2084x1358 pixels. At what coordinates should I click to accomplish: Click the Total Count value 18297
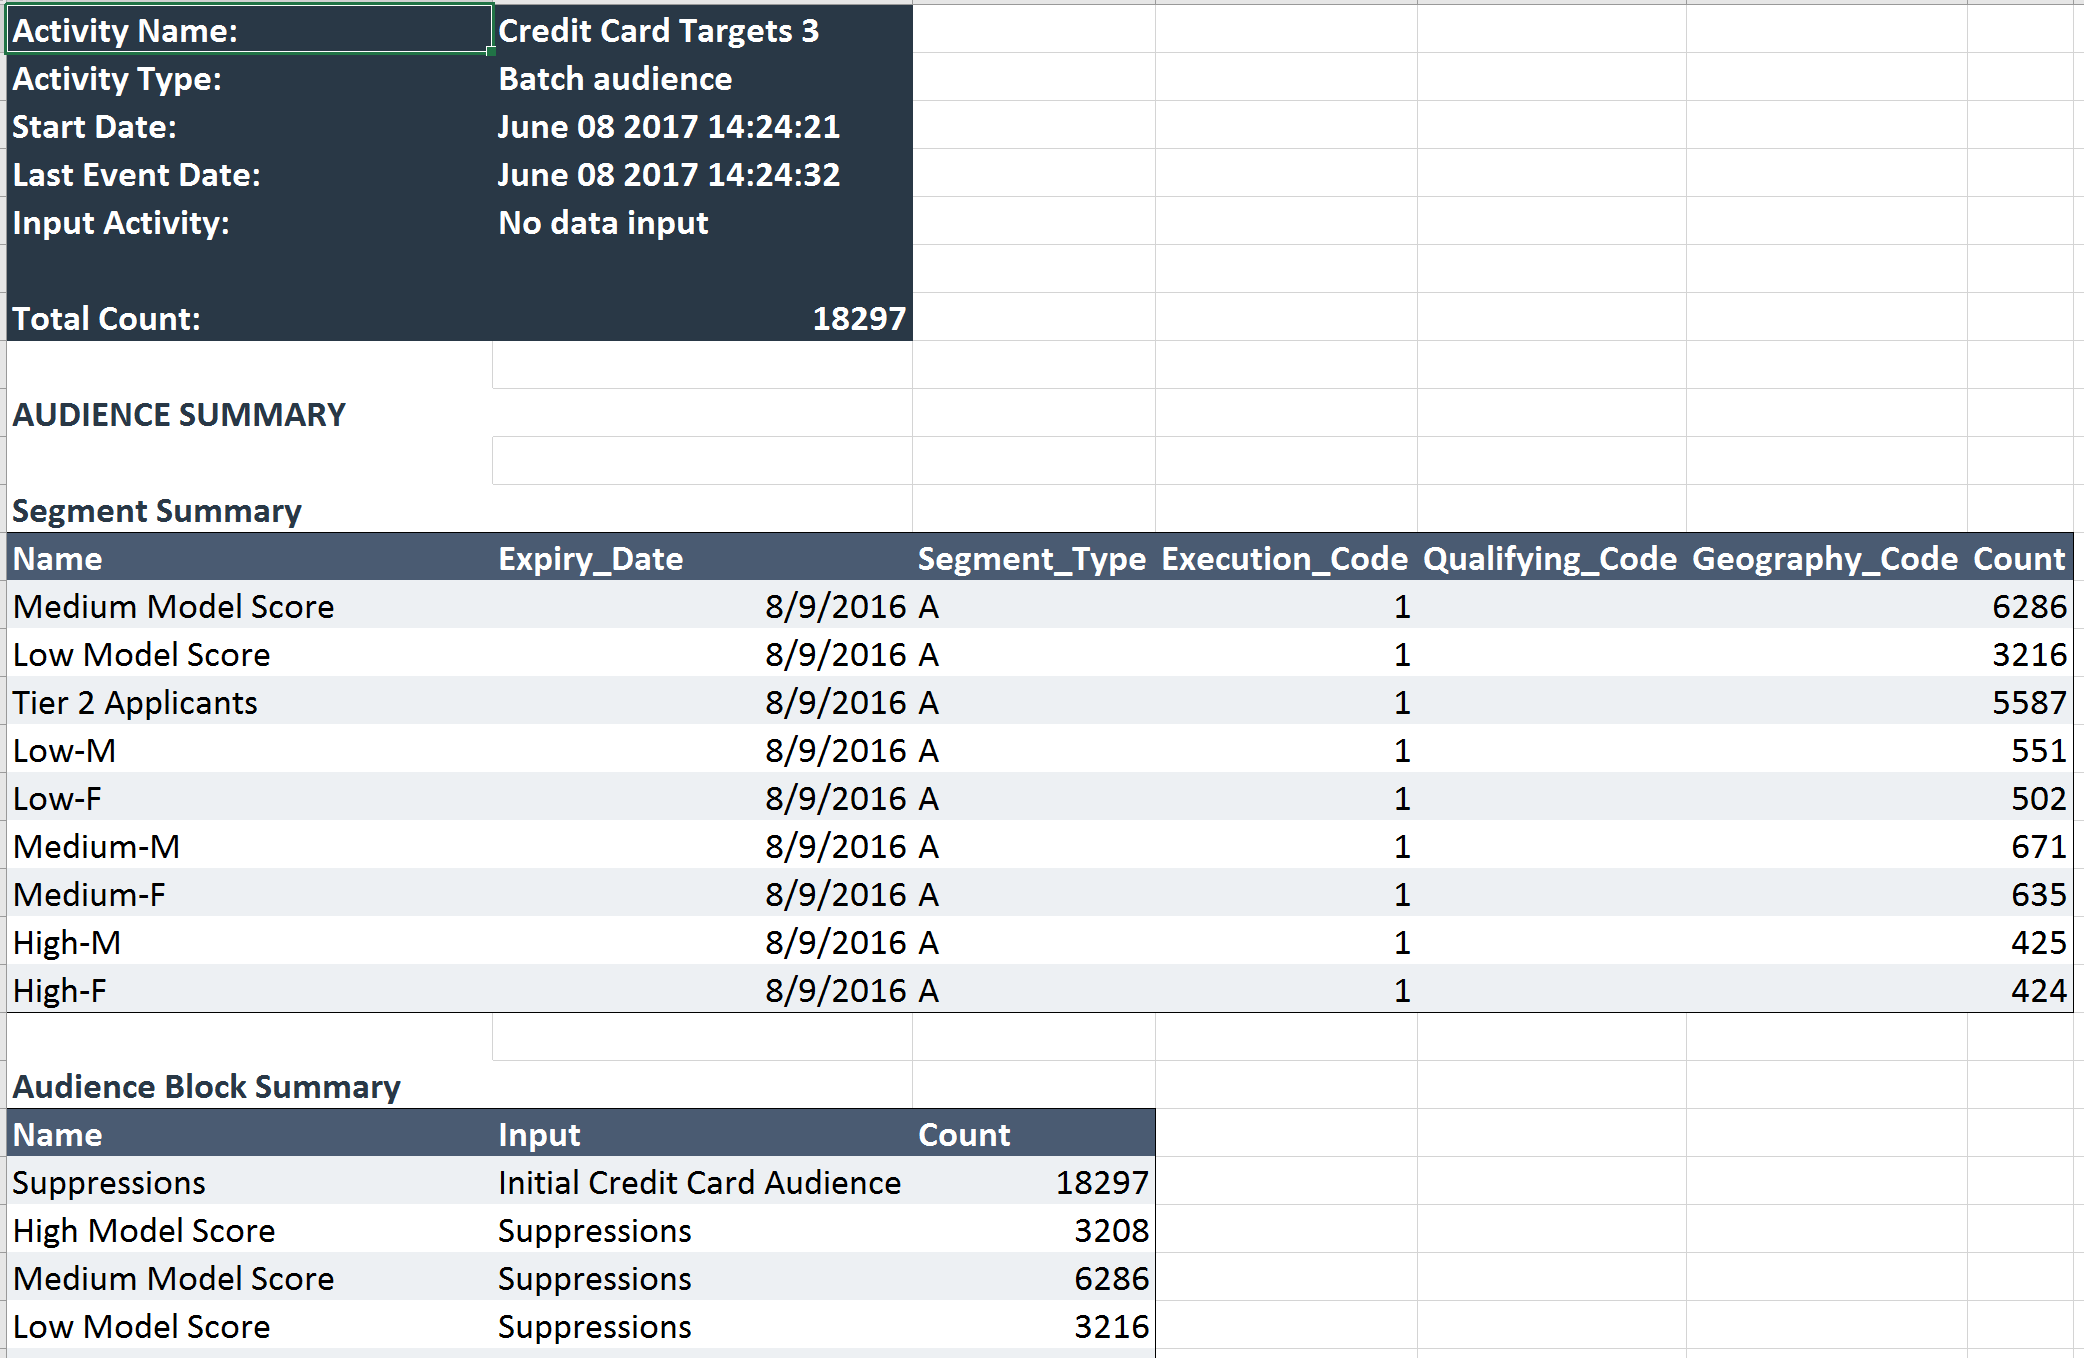coord(858,319)
